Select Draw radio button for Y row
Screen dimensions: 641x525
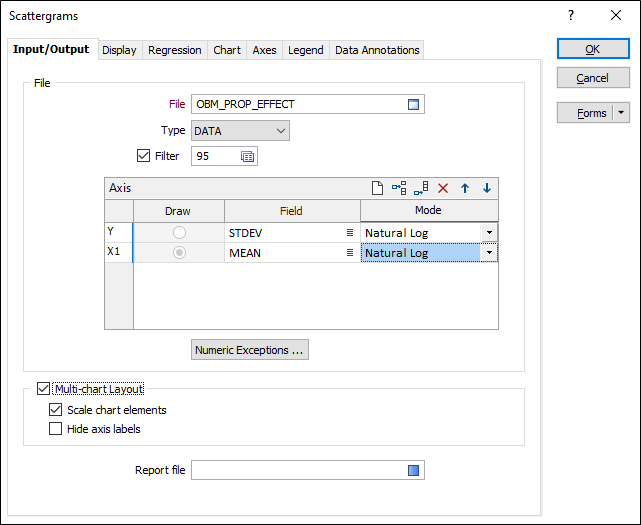coord(179,233)
